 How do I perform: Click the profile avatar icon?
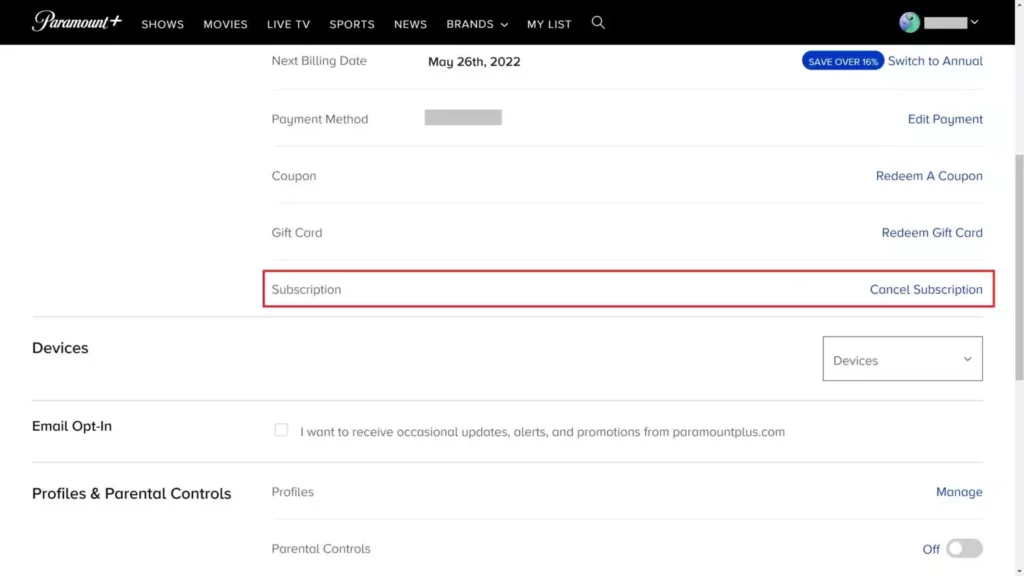tap(909, 22)
